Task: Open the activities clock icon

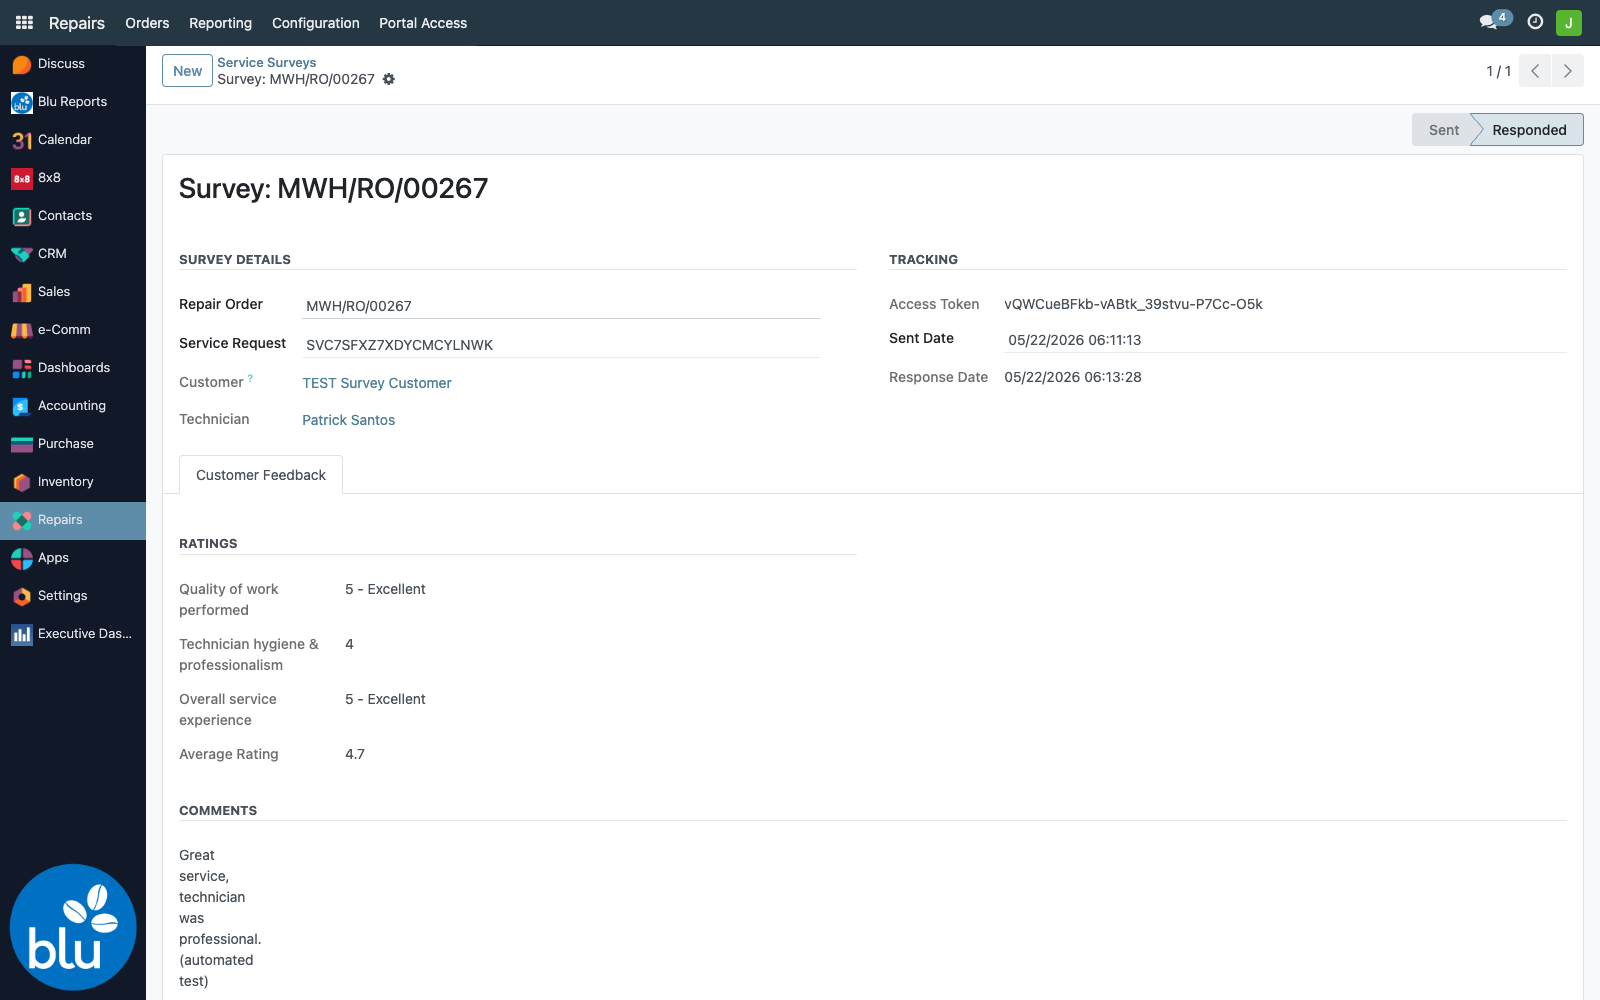Action: 1535,22
